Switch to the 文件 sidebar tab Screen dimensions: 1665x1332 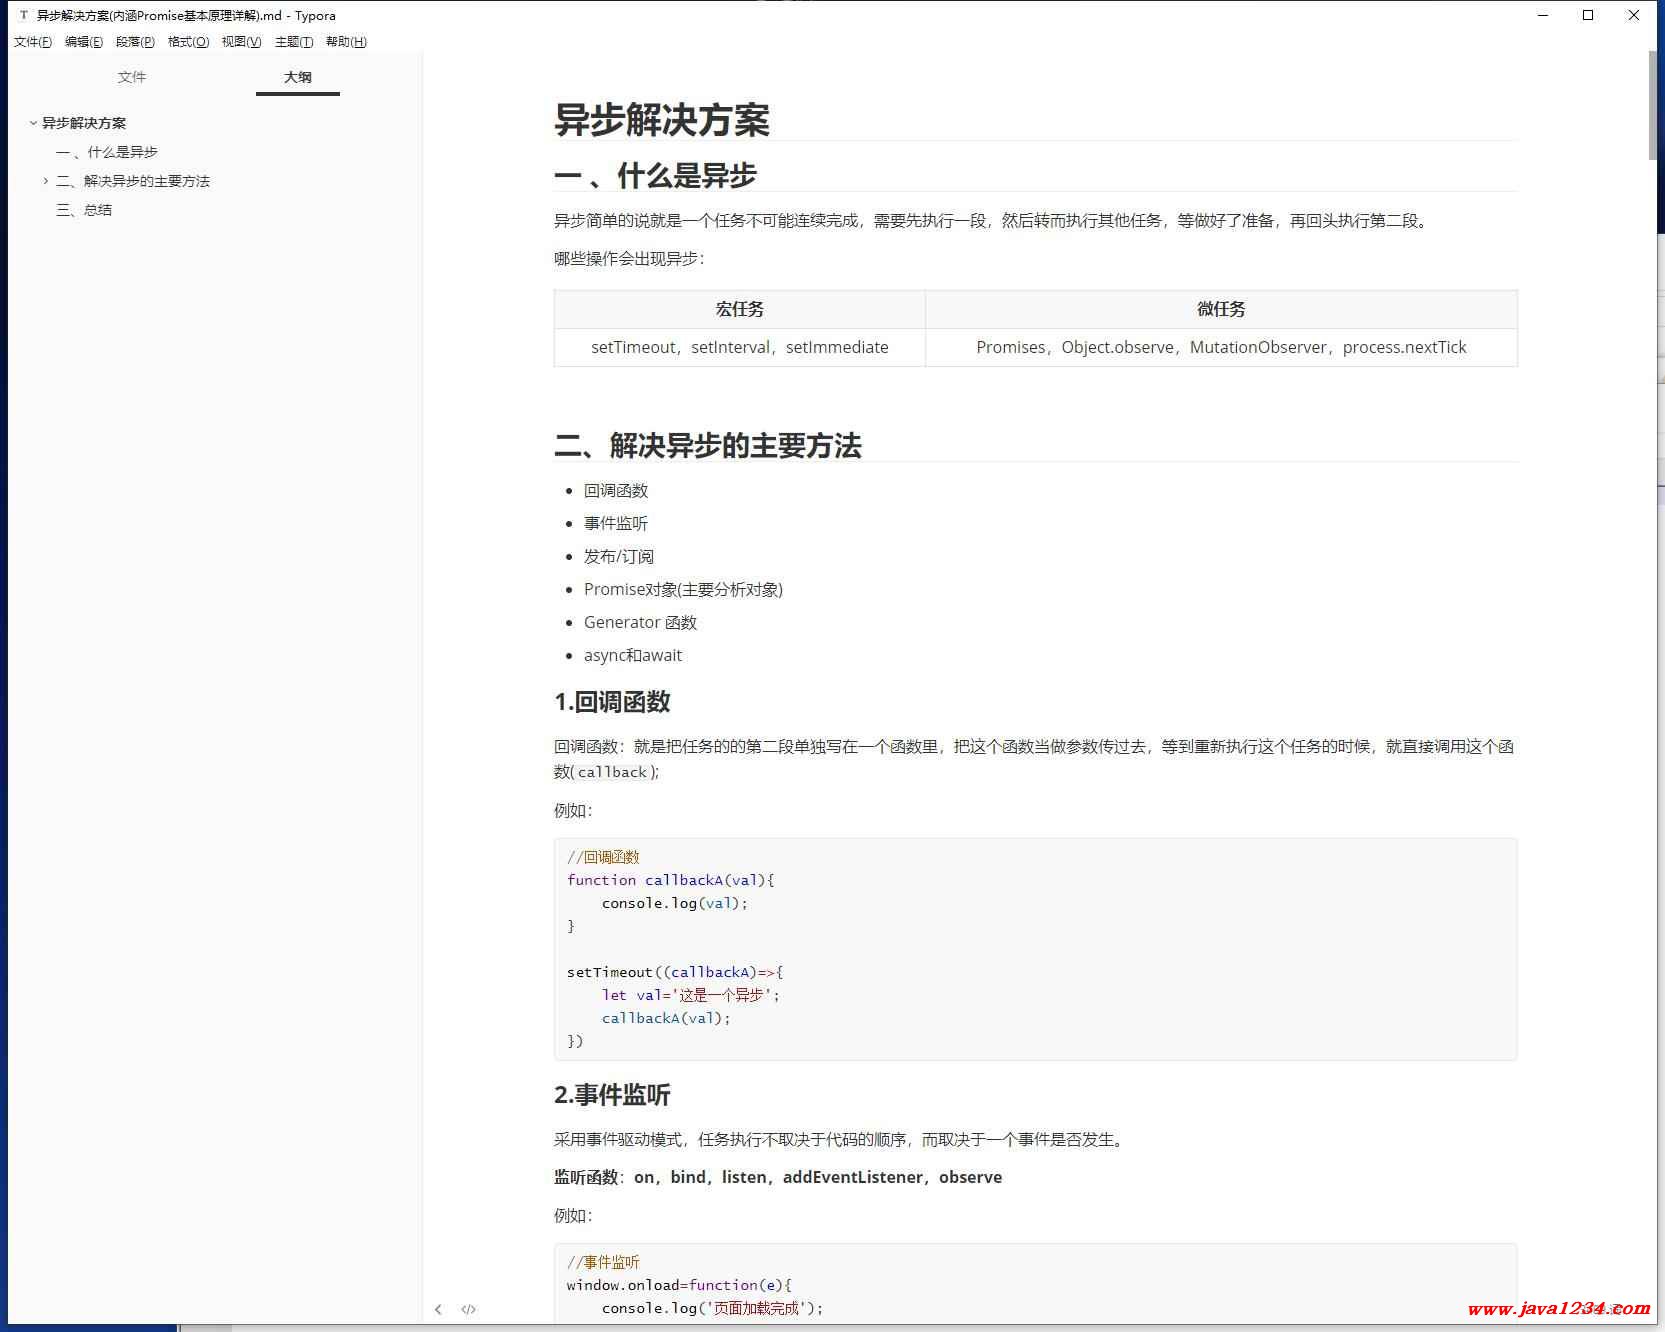[131, 77]
